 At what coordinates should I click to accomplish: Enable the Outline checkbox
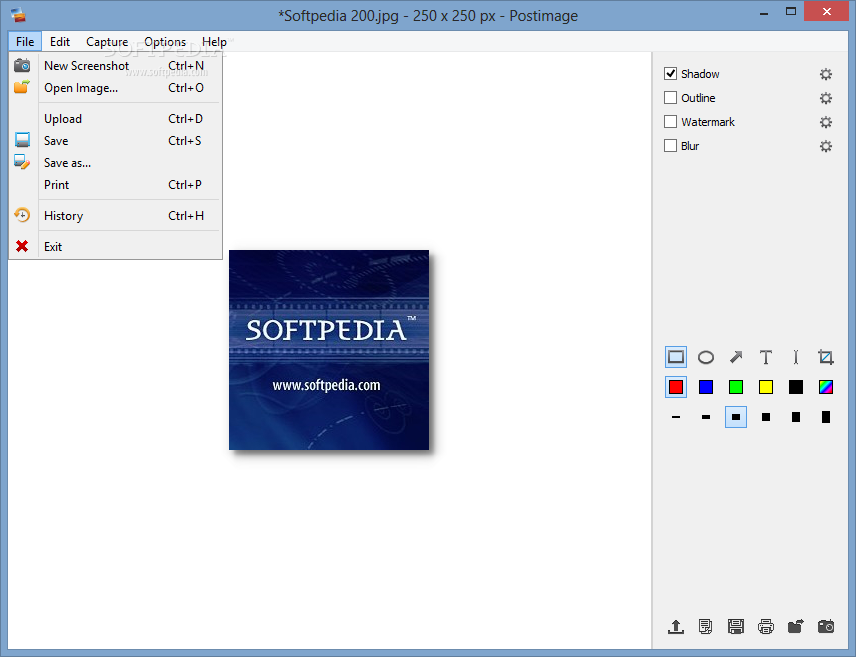click(670, 98)
